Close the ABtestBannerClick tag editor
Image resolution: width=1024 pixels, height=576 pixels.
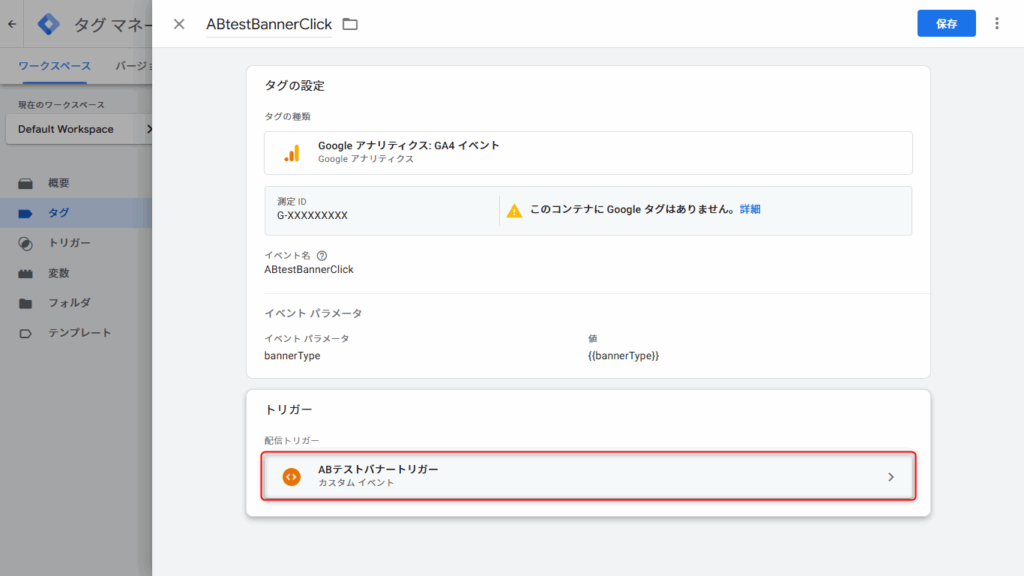point(179,24)
